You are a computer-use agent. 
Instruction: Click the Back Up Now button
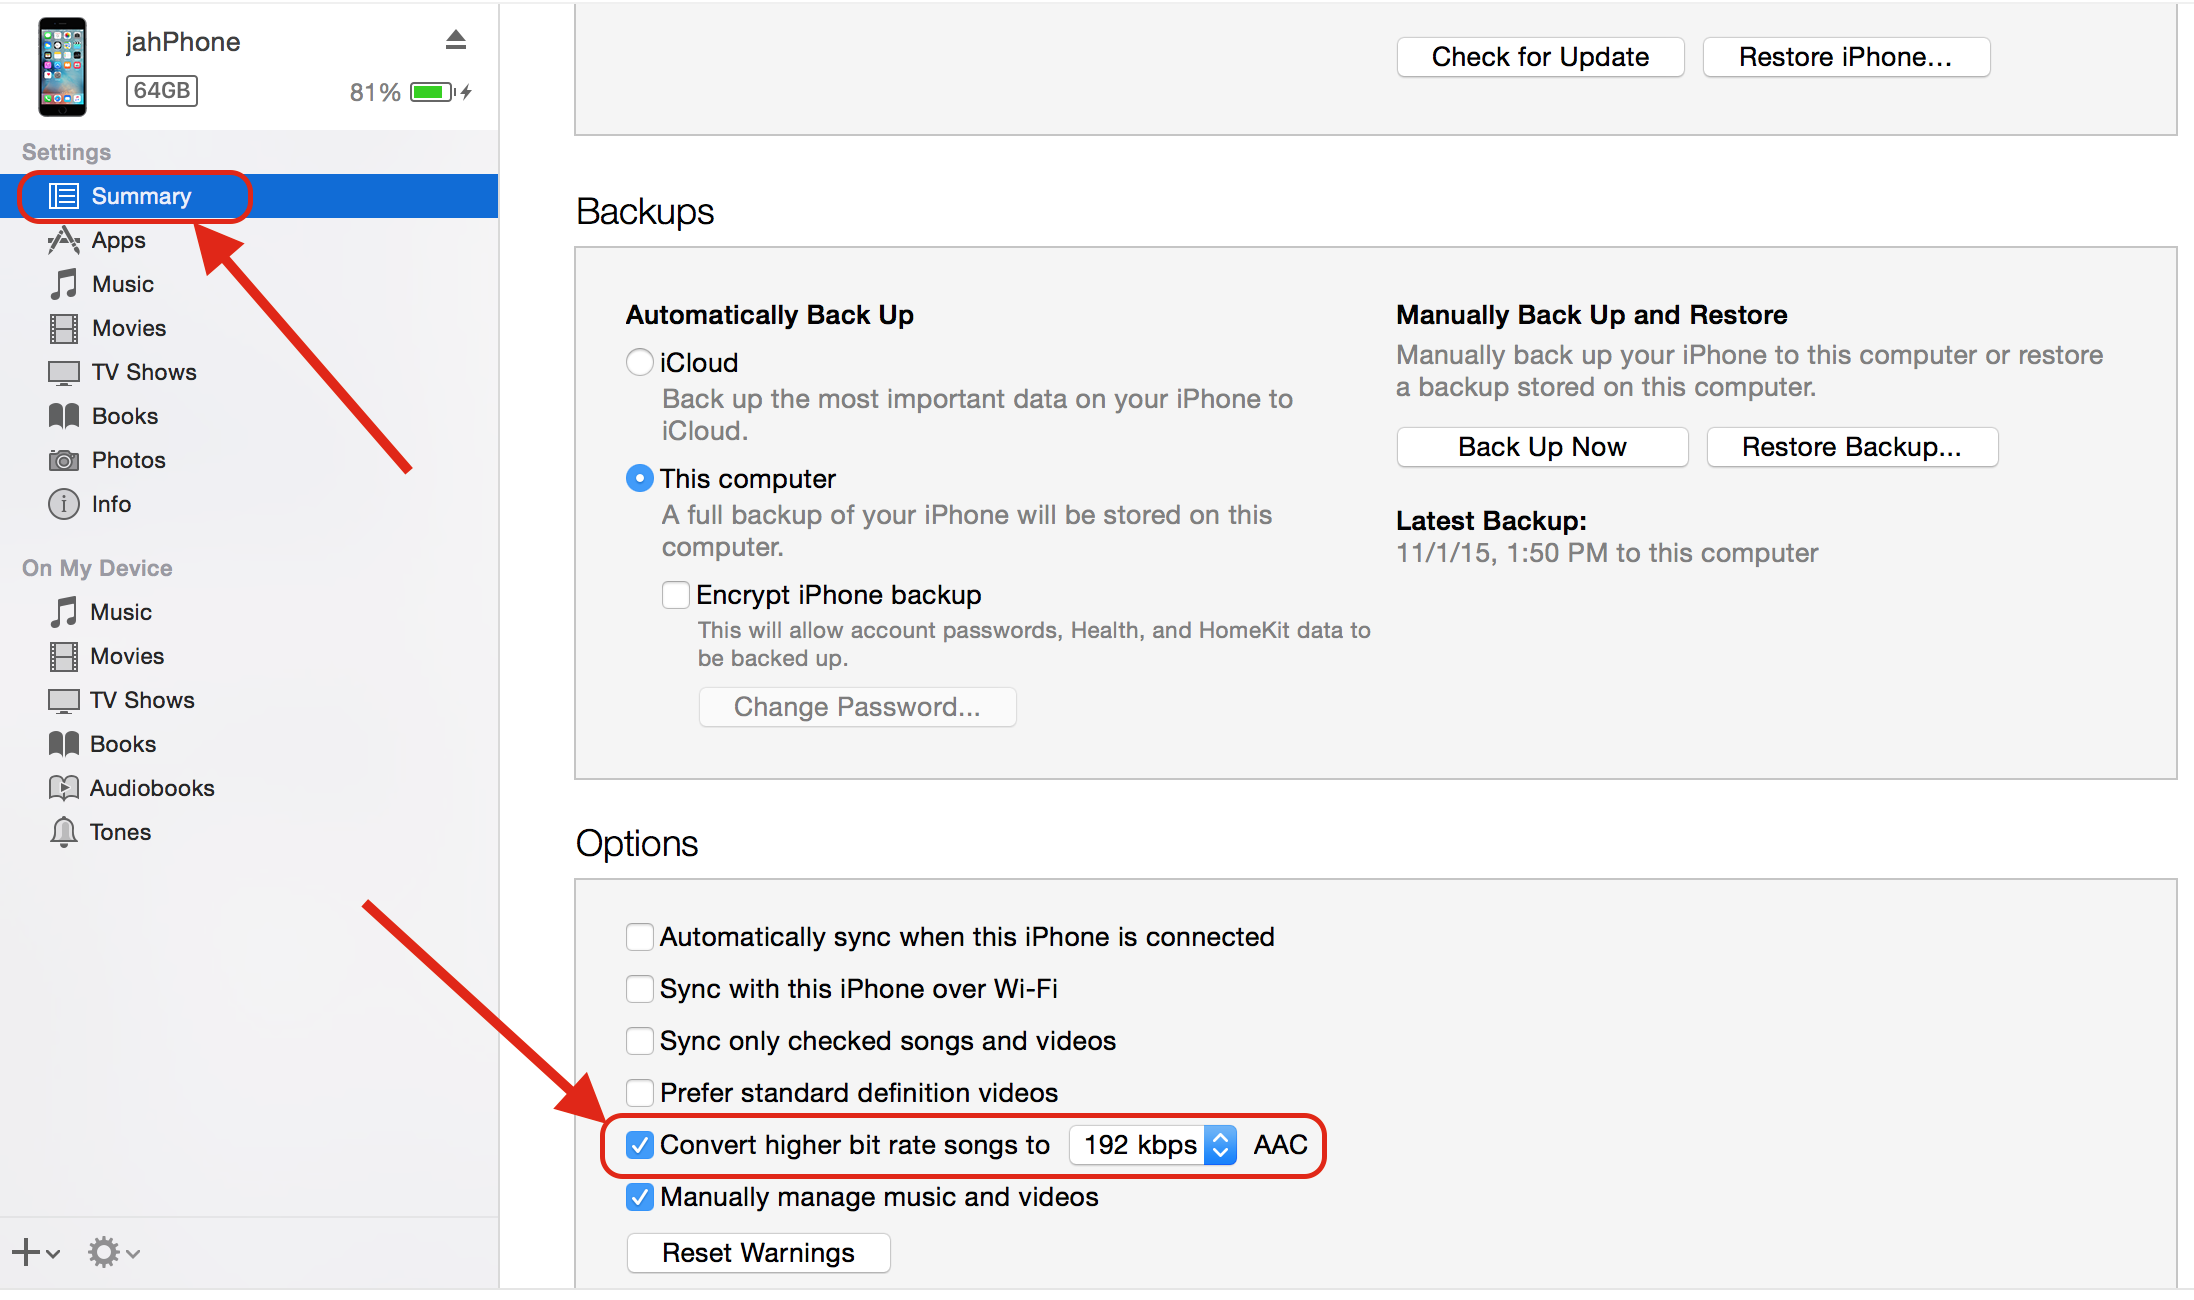tap(1541, 447)
